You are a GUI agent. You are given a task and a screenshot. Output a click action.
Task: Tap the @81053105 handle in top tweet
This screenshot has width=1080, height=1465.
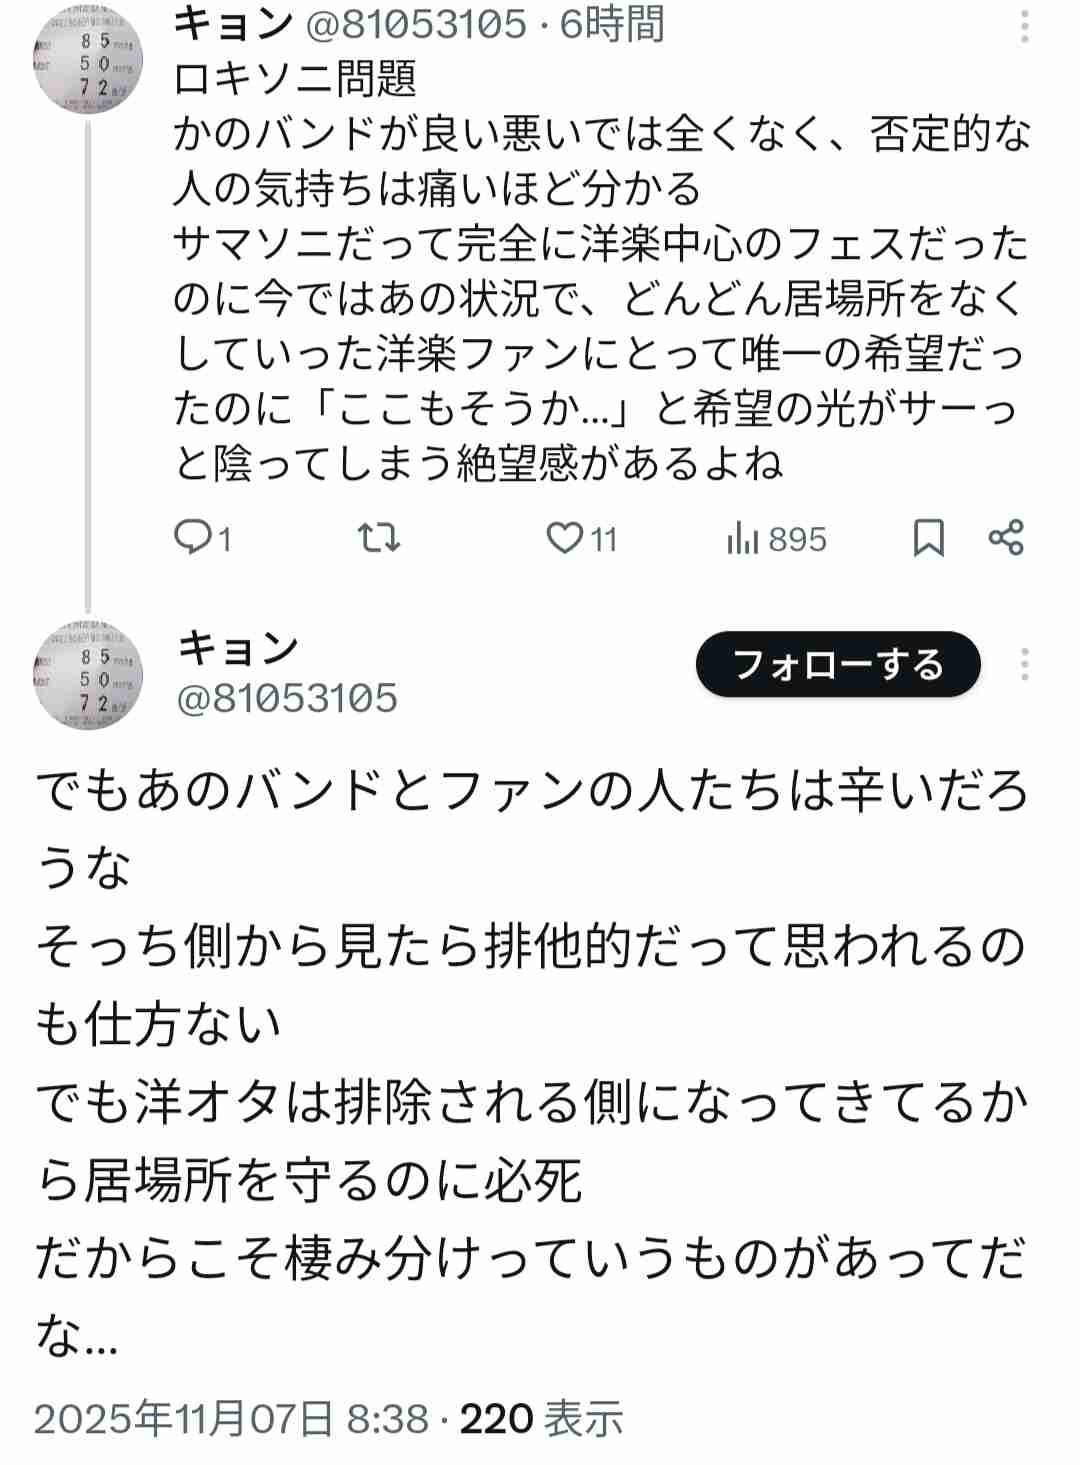415,24
